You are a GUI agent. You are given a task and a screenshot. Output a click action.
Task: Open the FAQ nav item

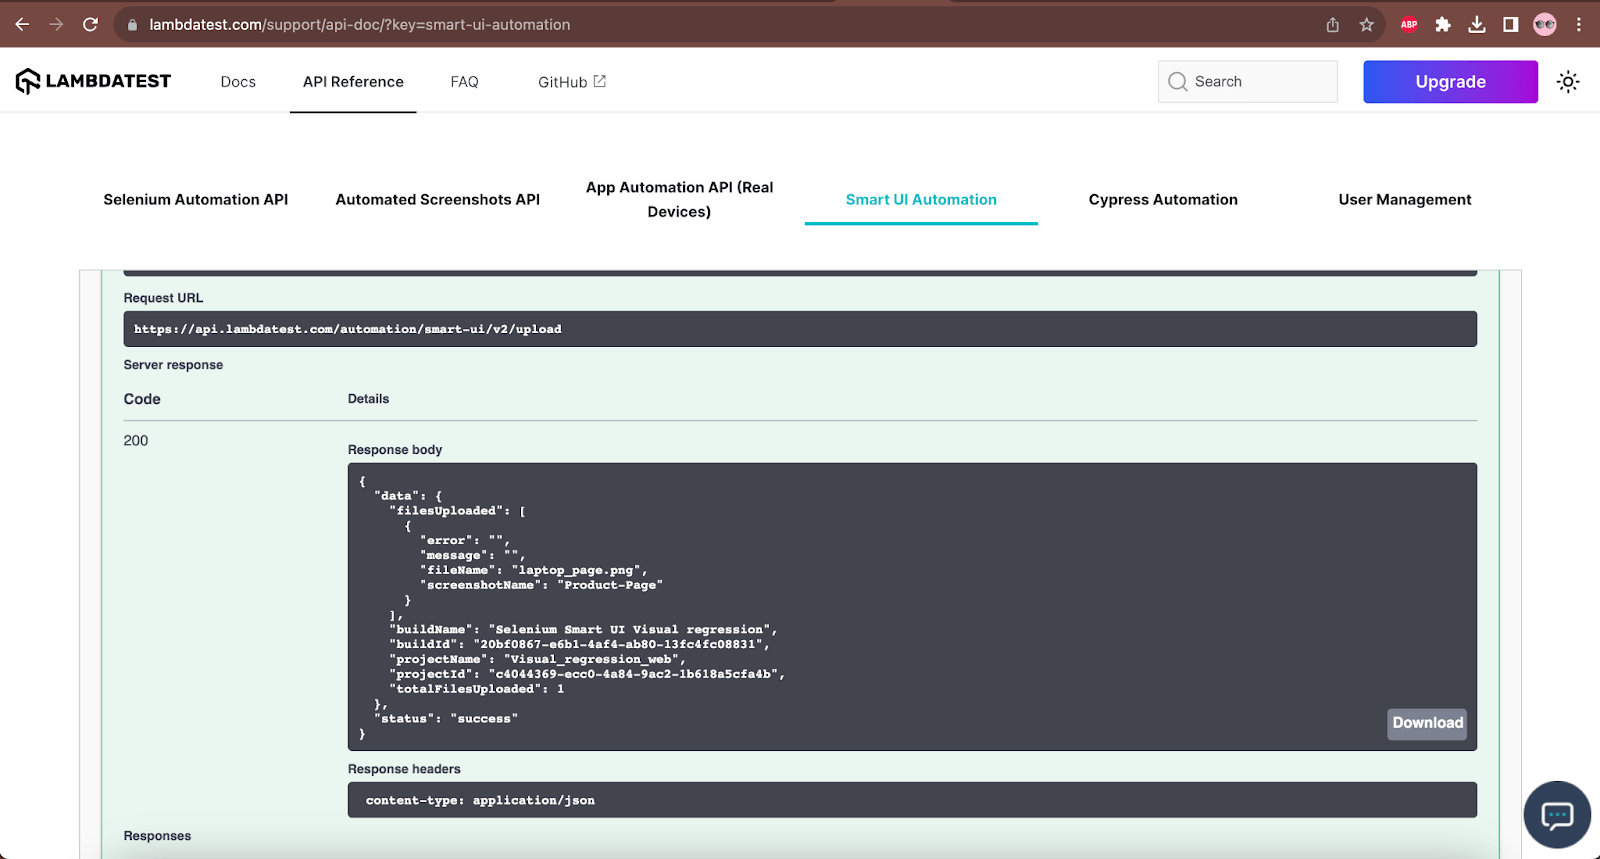click(464, 82)
